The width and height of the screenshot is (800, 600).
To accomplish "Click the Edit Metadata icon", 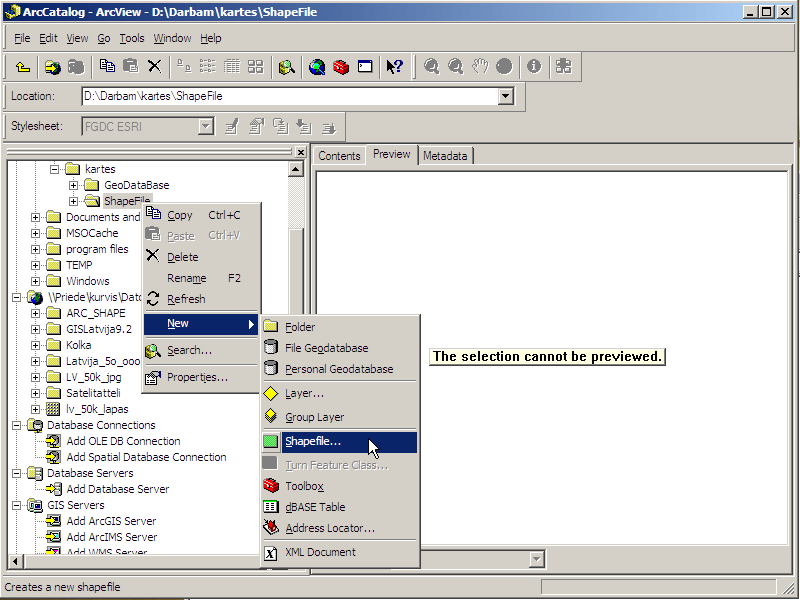I will point(232,126).
